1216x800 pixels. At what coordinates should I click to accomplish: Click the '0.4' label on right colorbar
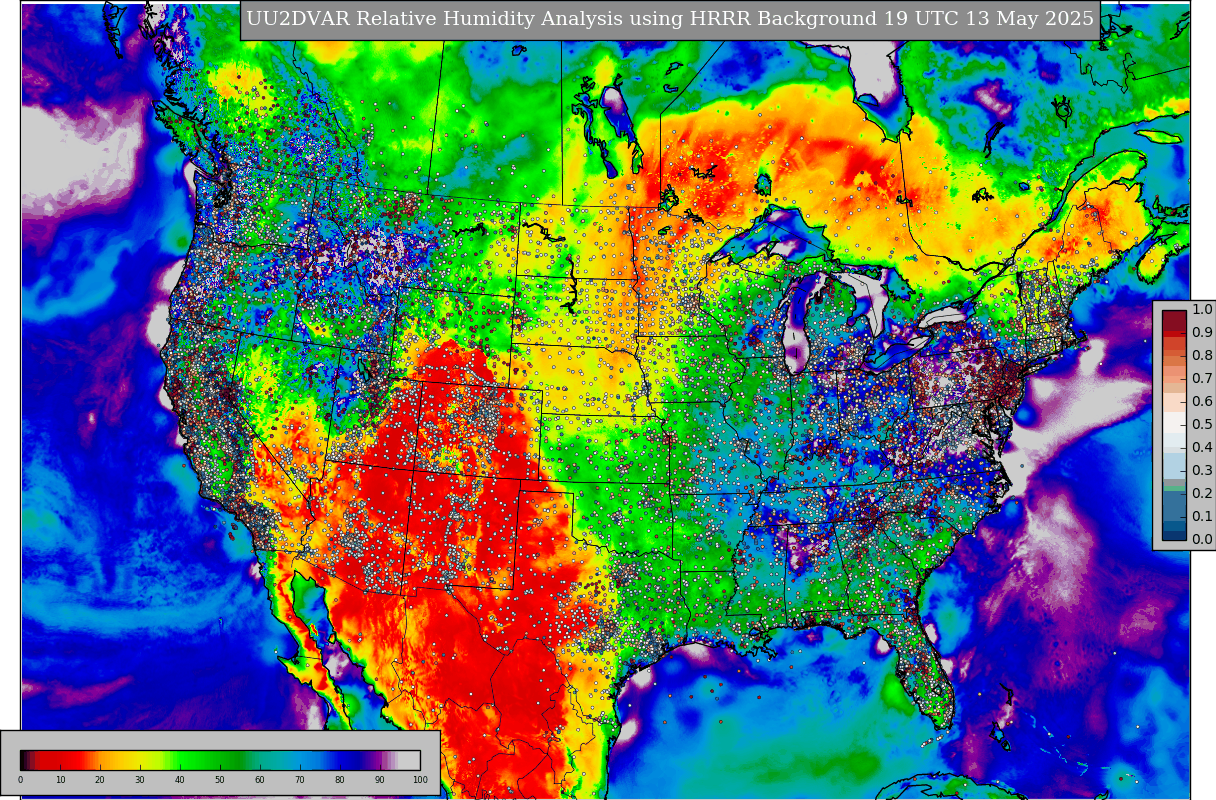(1202, 448)
